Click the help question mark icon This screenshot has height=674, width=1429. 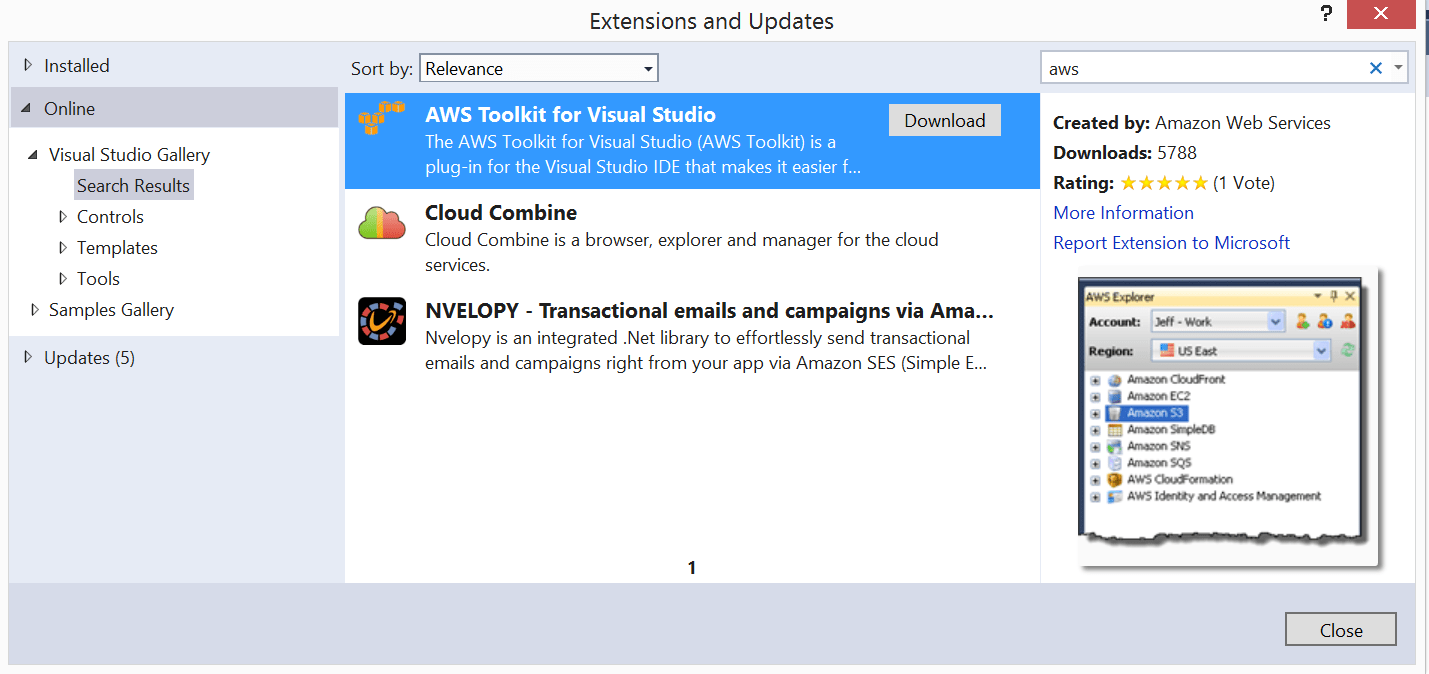(x=1326, y=13)
